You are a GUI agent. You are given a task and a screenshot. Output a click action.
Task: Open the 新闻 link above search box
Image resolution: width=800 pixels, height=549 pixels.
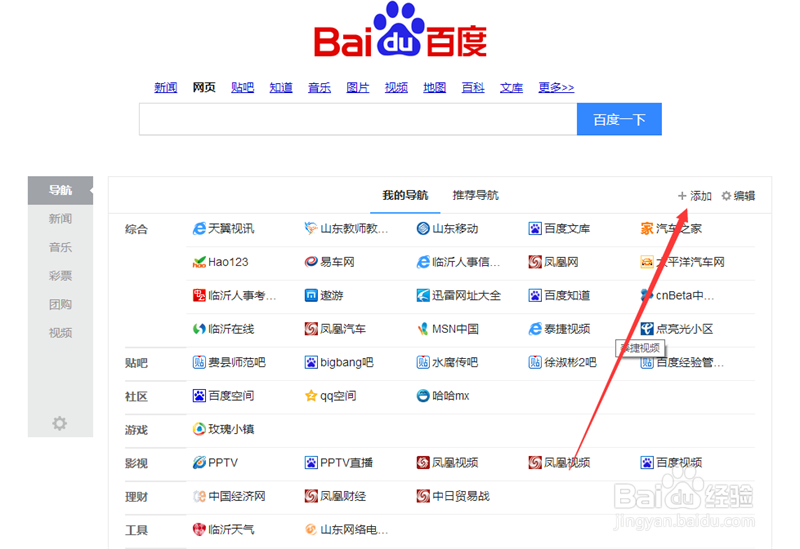tap(166, 88)
